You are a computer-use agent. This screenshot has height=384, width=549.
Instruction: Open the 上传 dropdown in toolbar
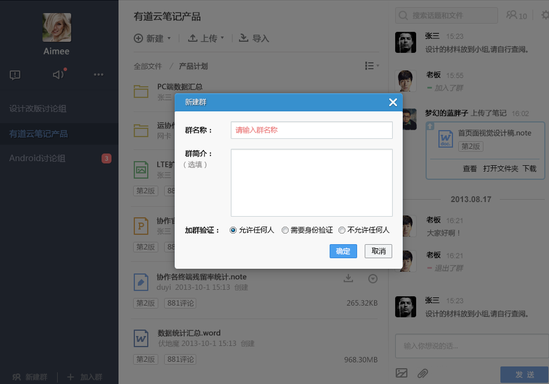coord(206,38)
